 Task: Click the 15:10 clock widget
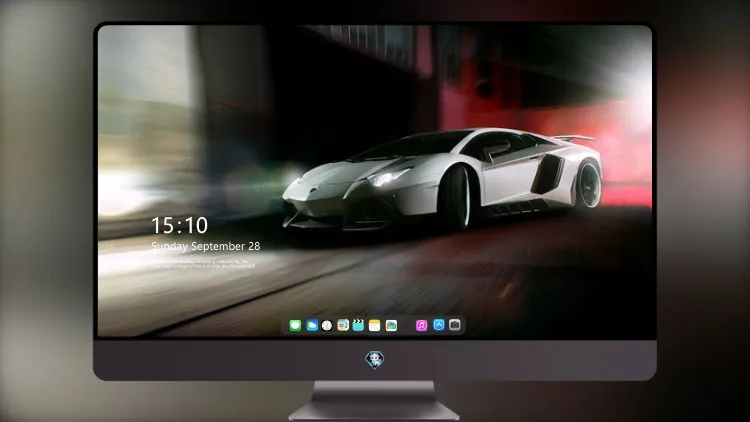click(179, 225)
